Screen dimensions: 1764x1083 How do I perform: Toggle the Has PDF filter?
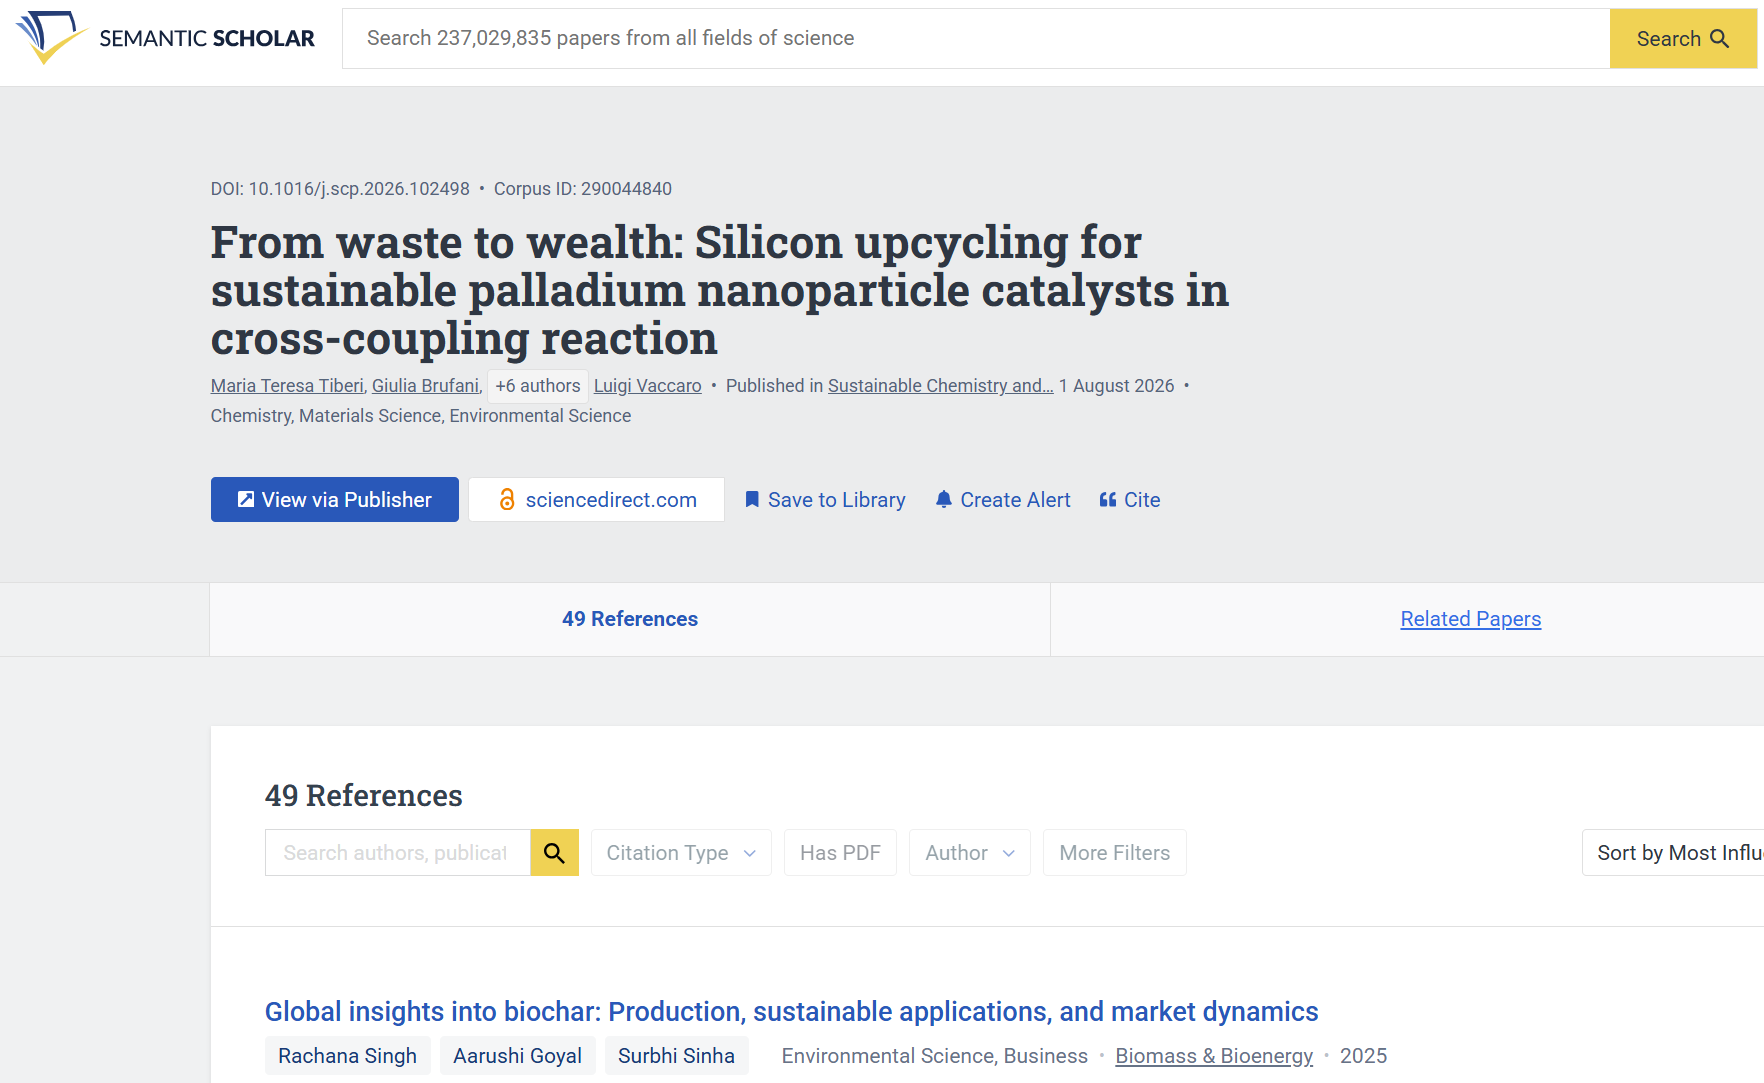pyautogui.click(x=840, y=853)
